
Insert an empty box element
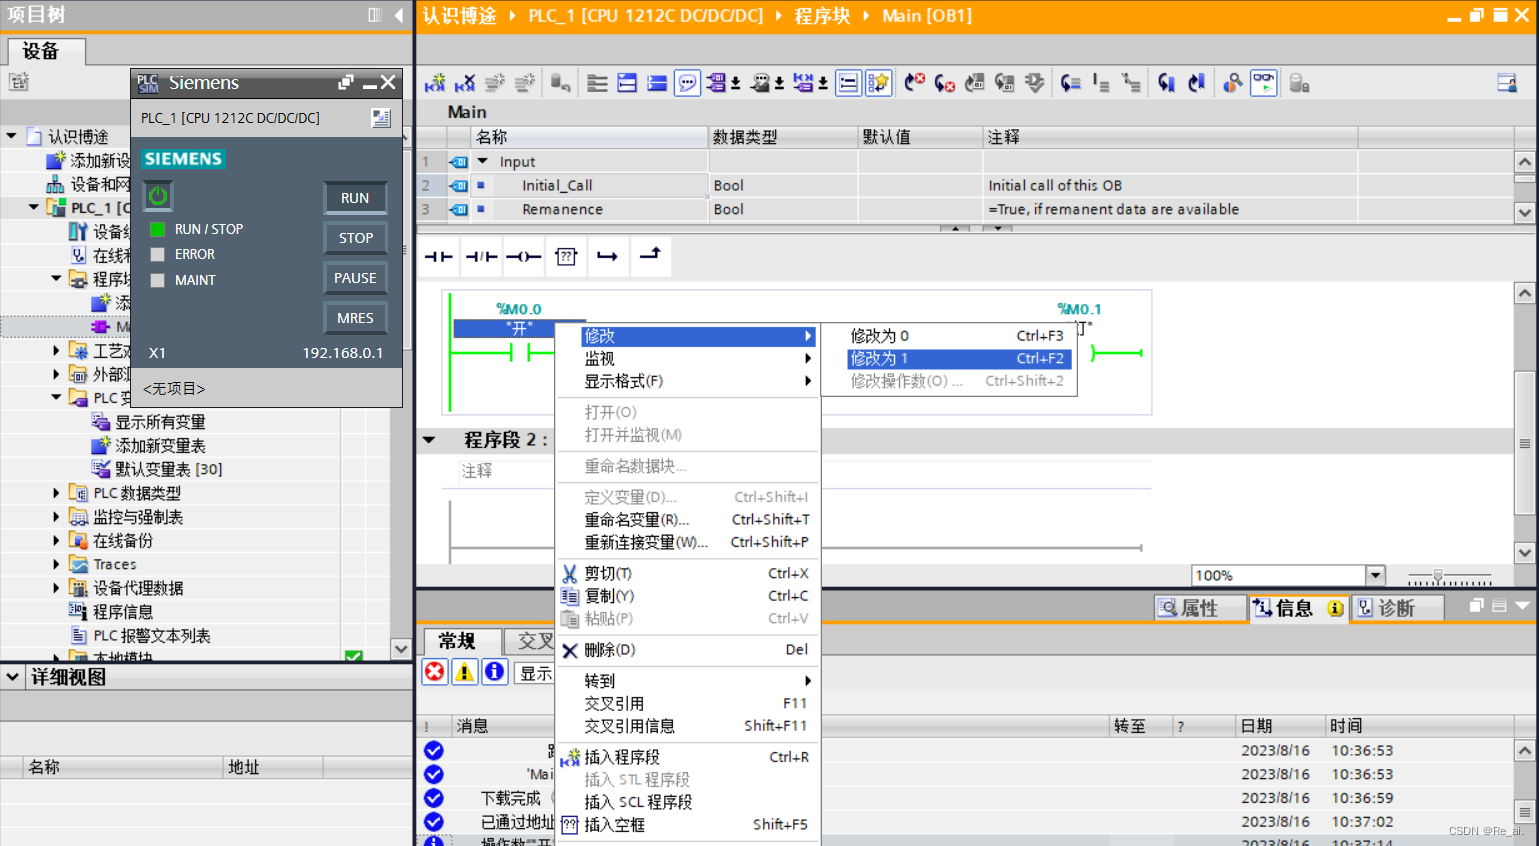566,257
